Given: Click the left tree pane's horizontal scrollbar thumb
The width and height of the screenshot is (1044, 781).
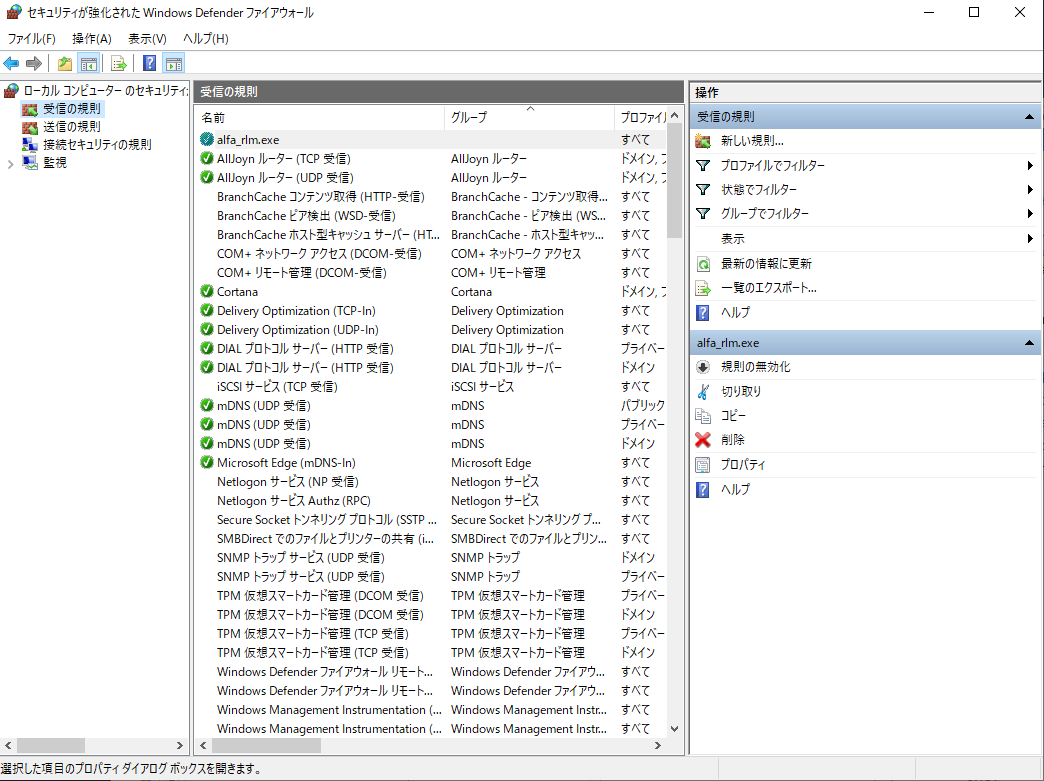Looking at the screenshot, I should [x=51, y=746].
